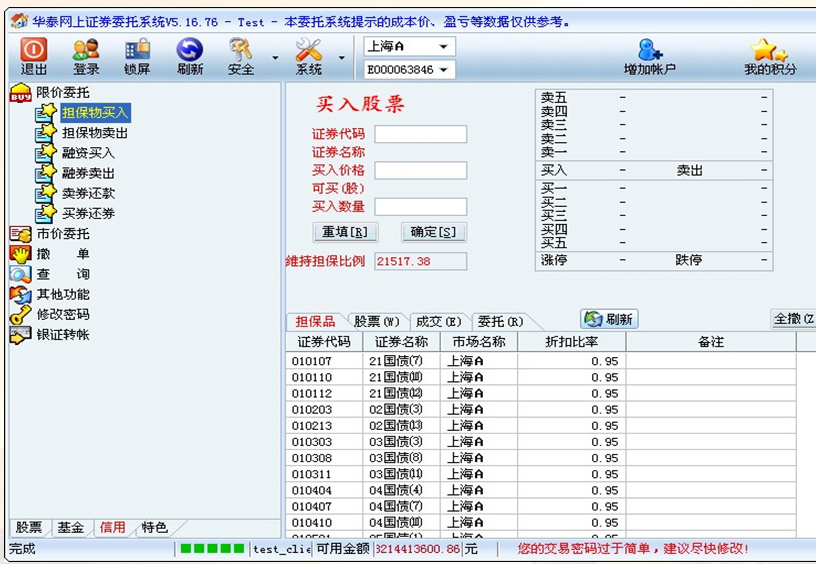The width and height of the screenshot is (816, 564).
Task: Select 买券还券 in the tree
Action: tap(88, 213)
